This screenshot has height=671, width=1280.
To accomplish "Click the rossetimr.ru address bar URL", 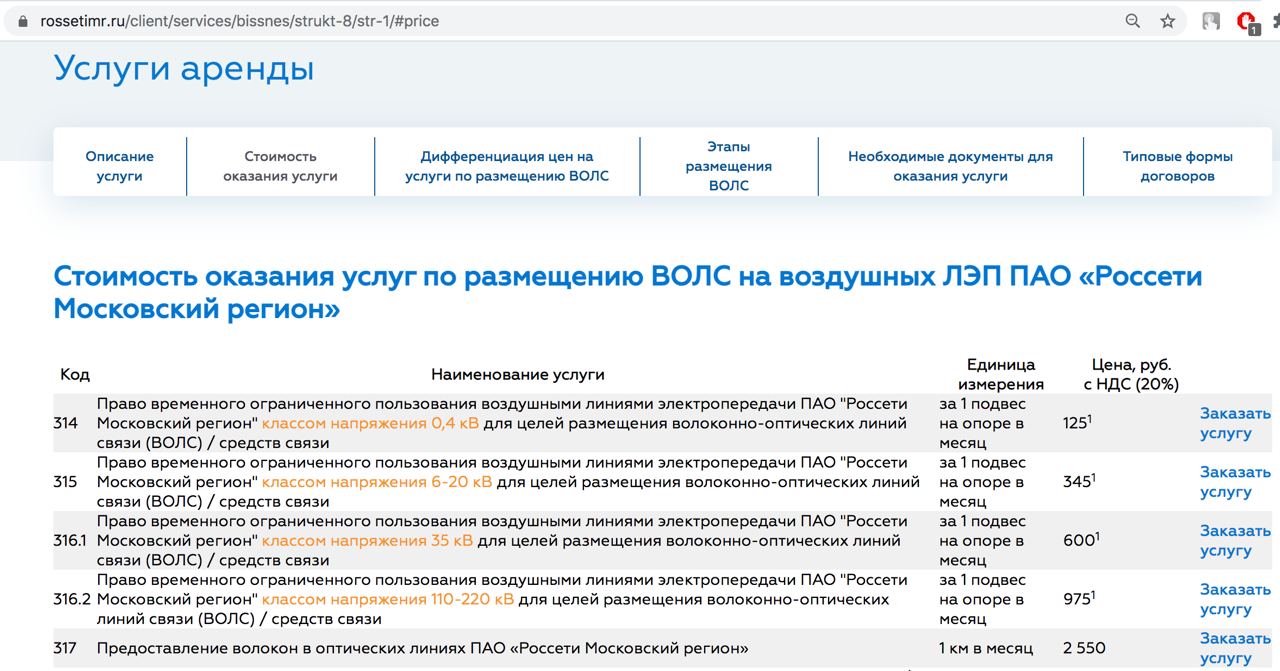I will [x=239, y=21].
